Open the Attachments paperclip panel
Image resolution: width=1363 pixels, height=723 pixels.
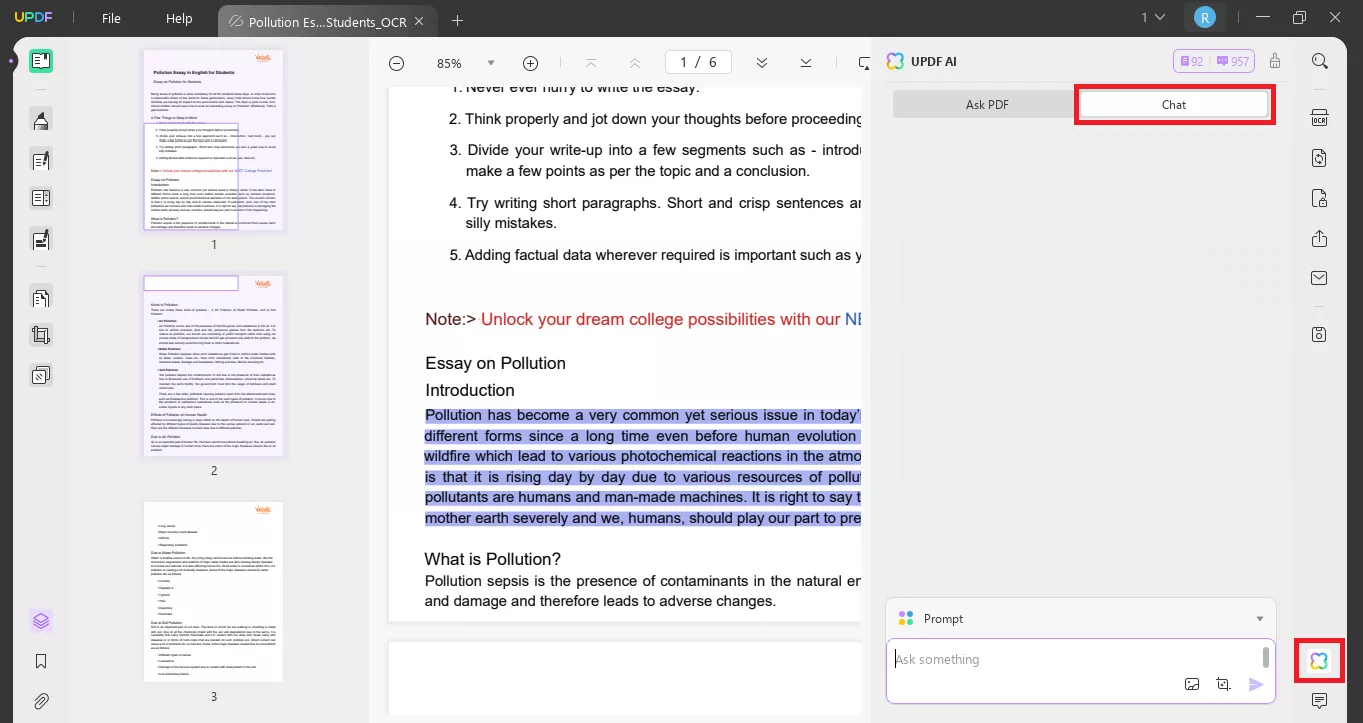click(41, 701)
